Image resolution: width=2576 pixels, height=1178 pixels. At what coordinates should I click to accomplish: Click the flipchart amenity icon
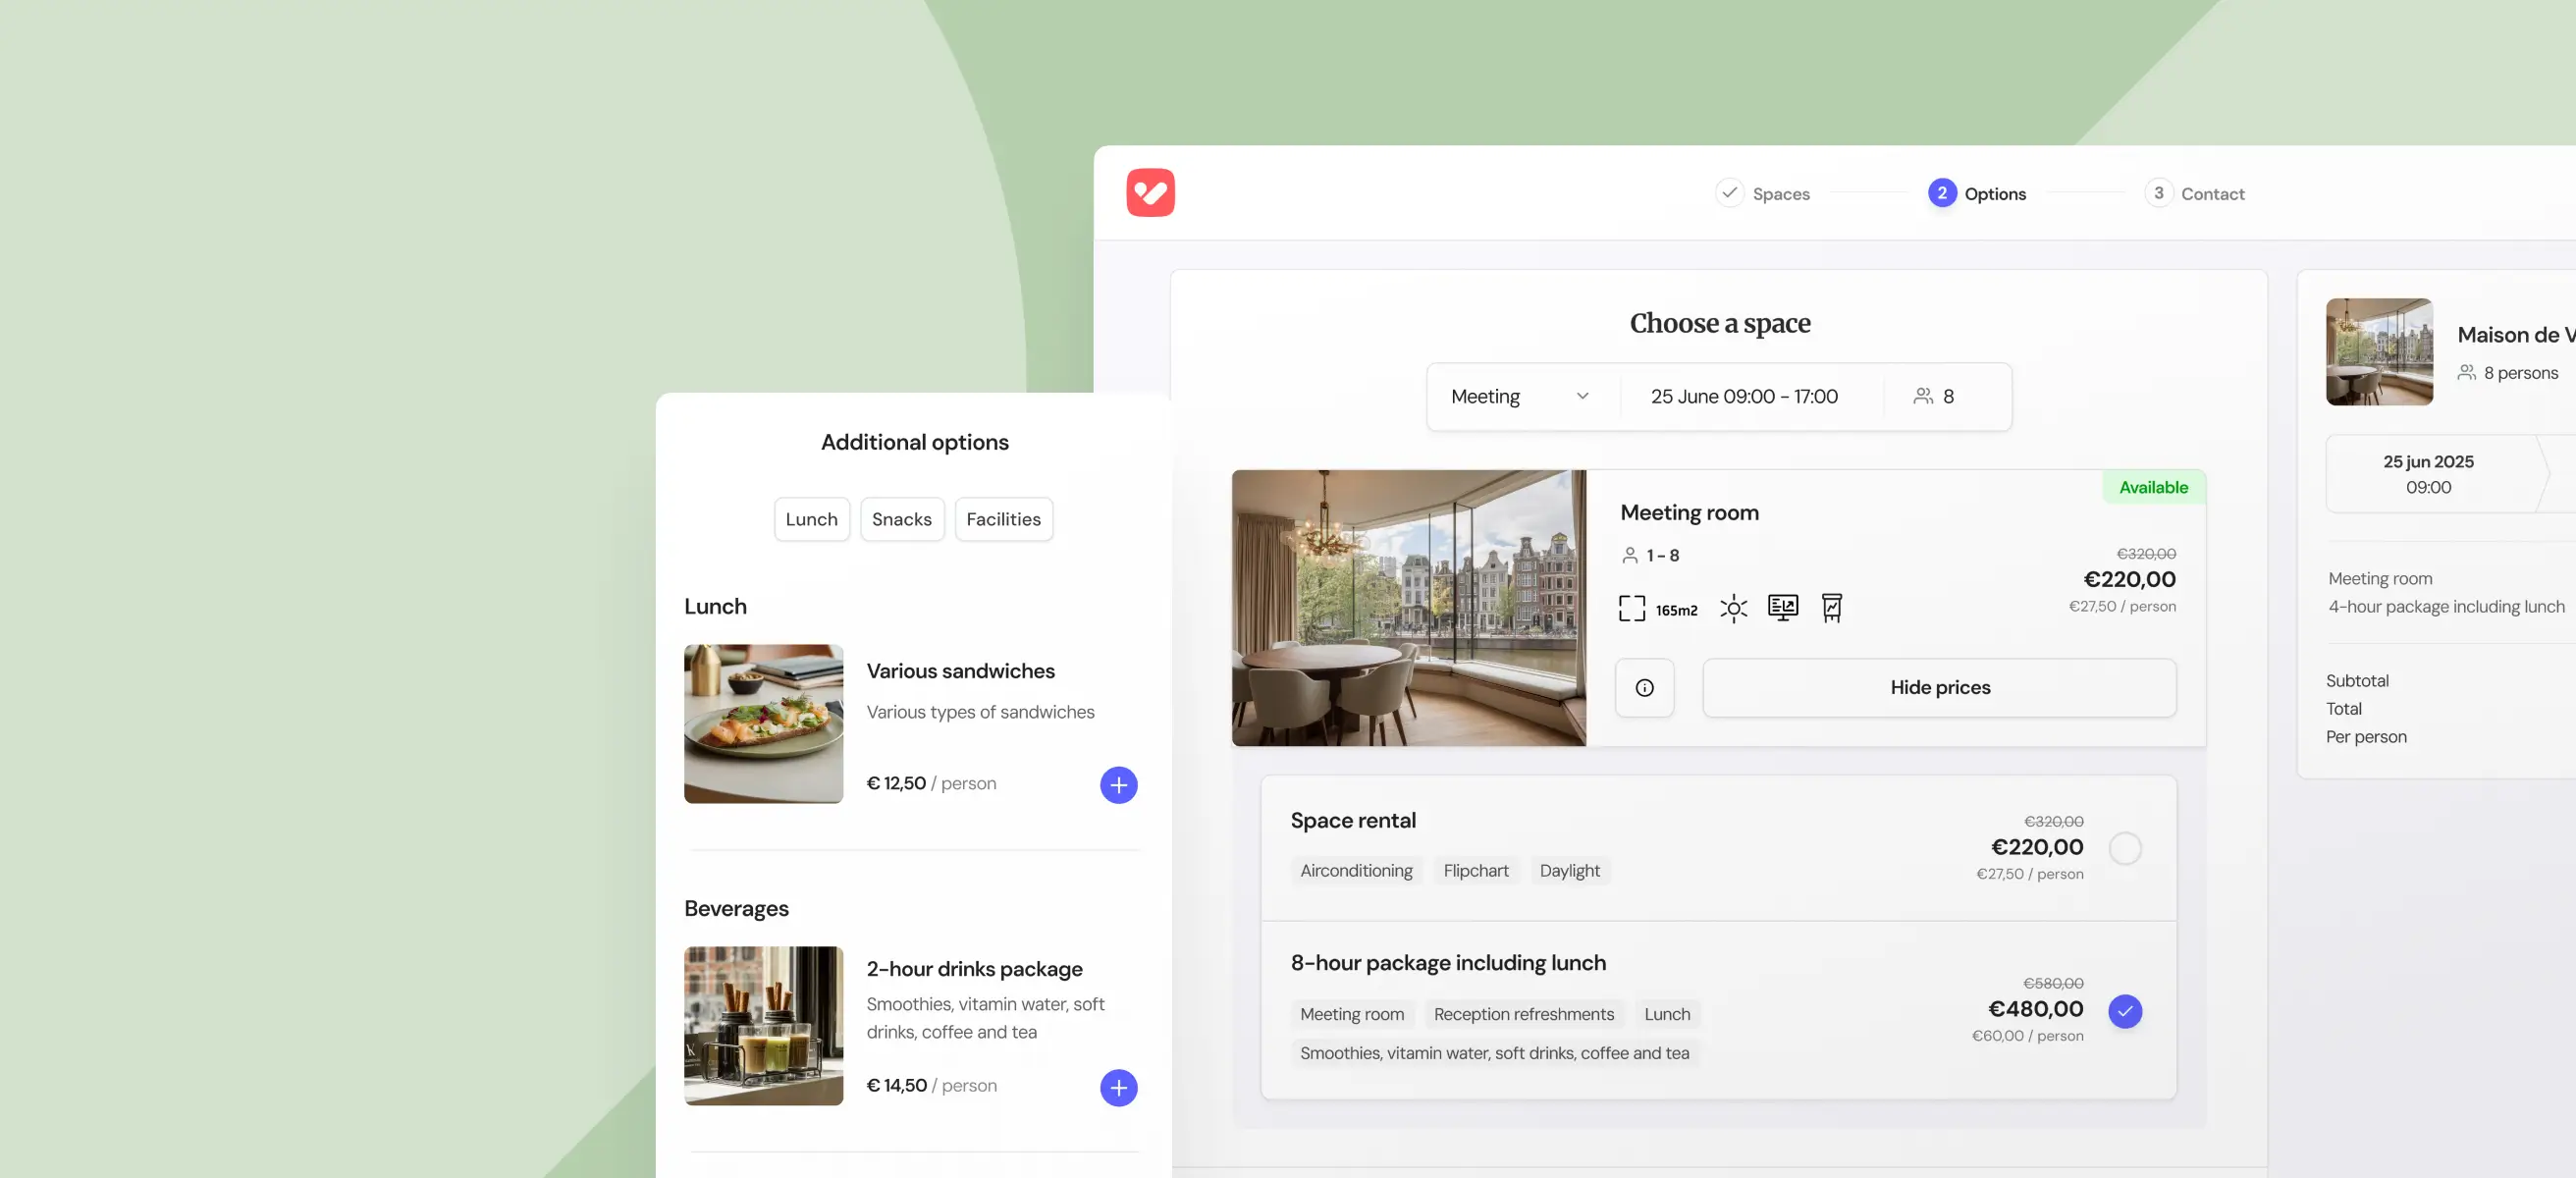(1831, 607)
